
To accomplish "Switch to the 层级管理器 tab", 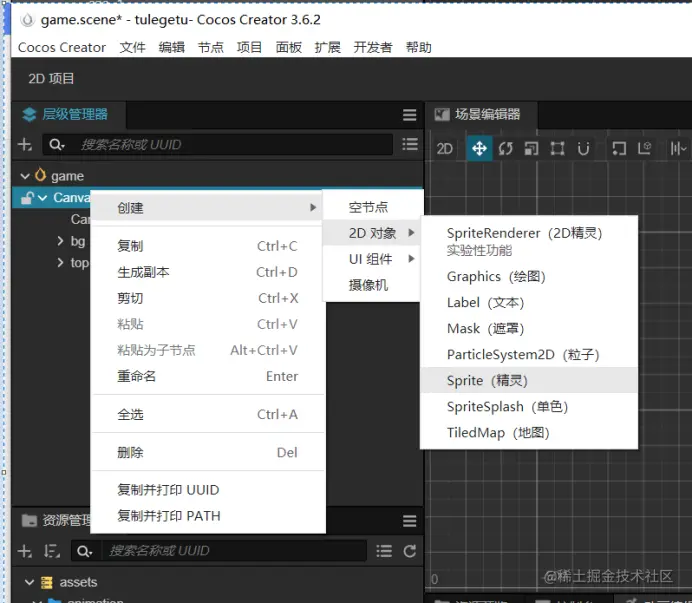I will point(69,115).
